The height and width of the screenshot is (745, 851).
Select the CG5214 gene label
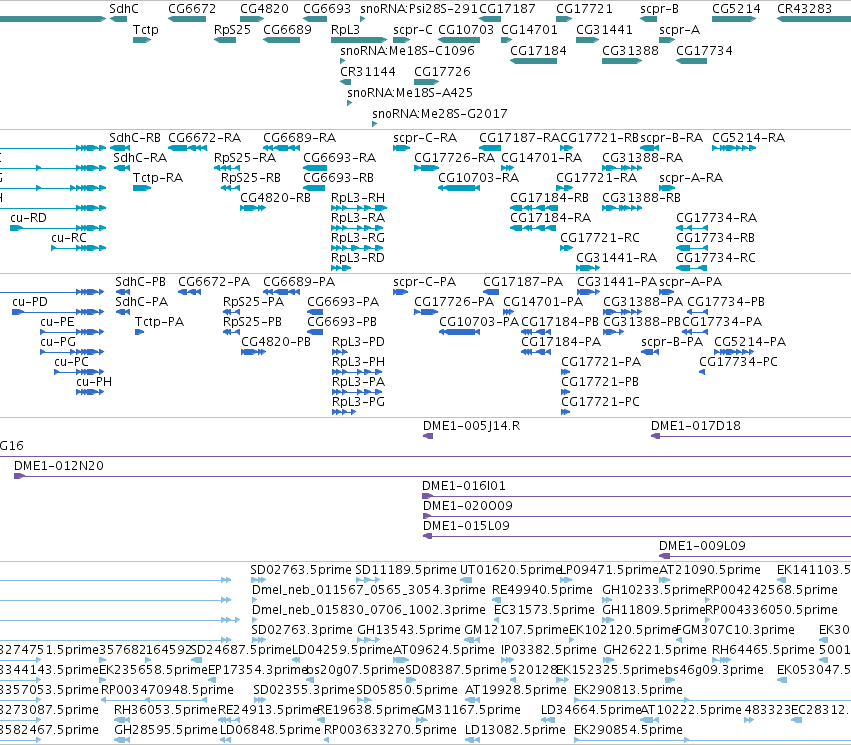(736, 9)
